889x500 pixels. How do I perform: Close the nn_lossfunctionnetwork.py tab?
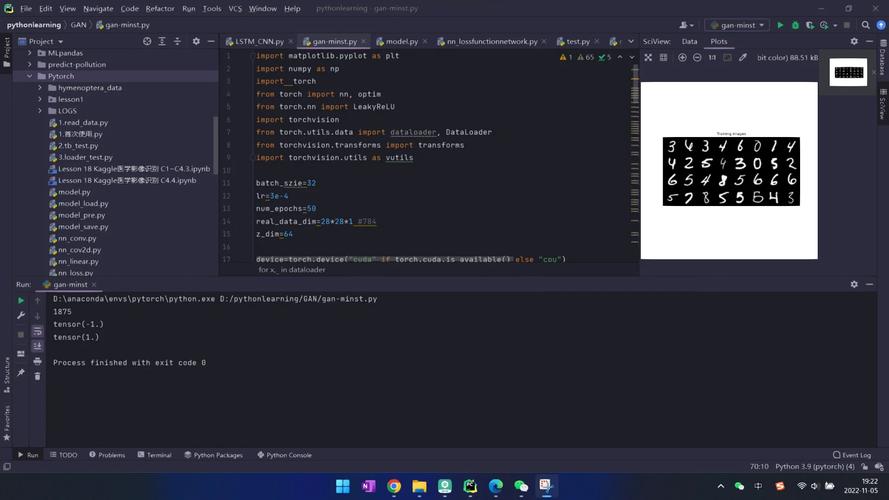pos(544,41)
